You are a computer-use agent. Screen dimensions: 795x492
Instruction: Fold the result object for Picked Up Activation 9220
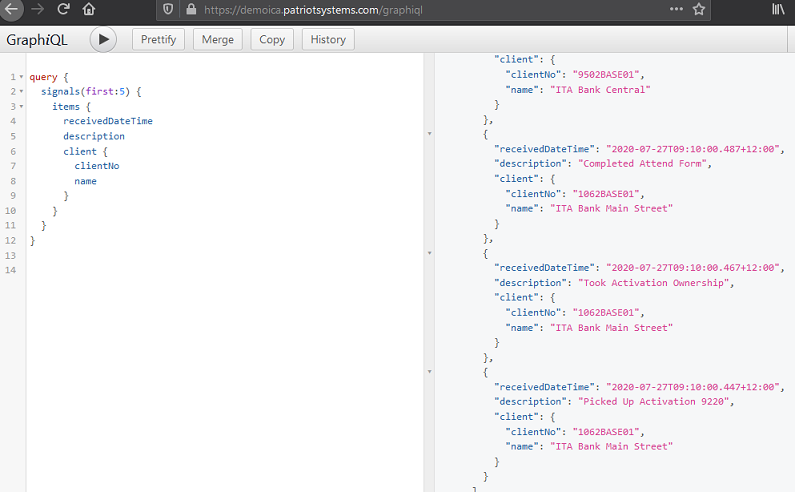click(x=429, y=372)
